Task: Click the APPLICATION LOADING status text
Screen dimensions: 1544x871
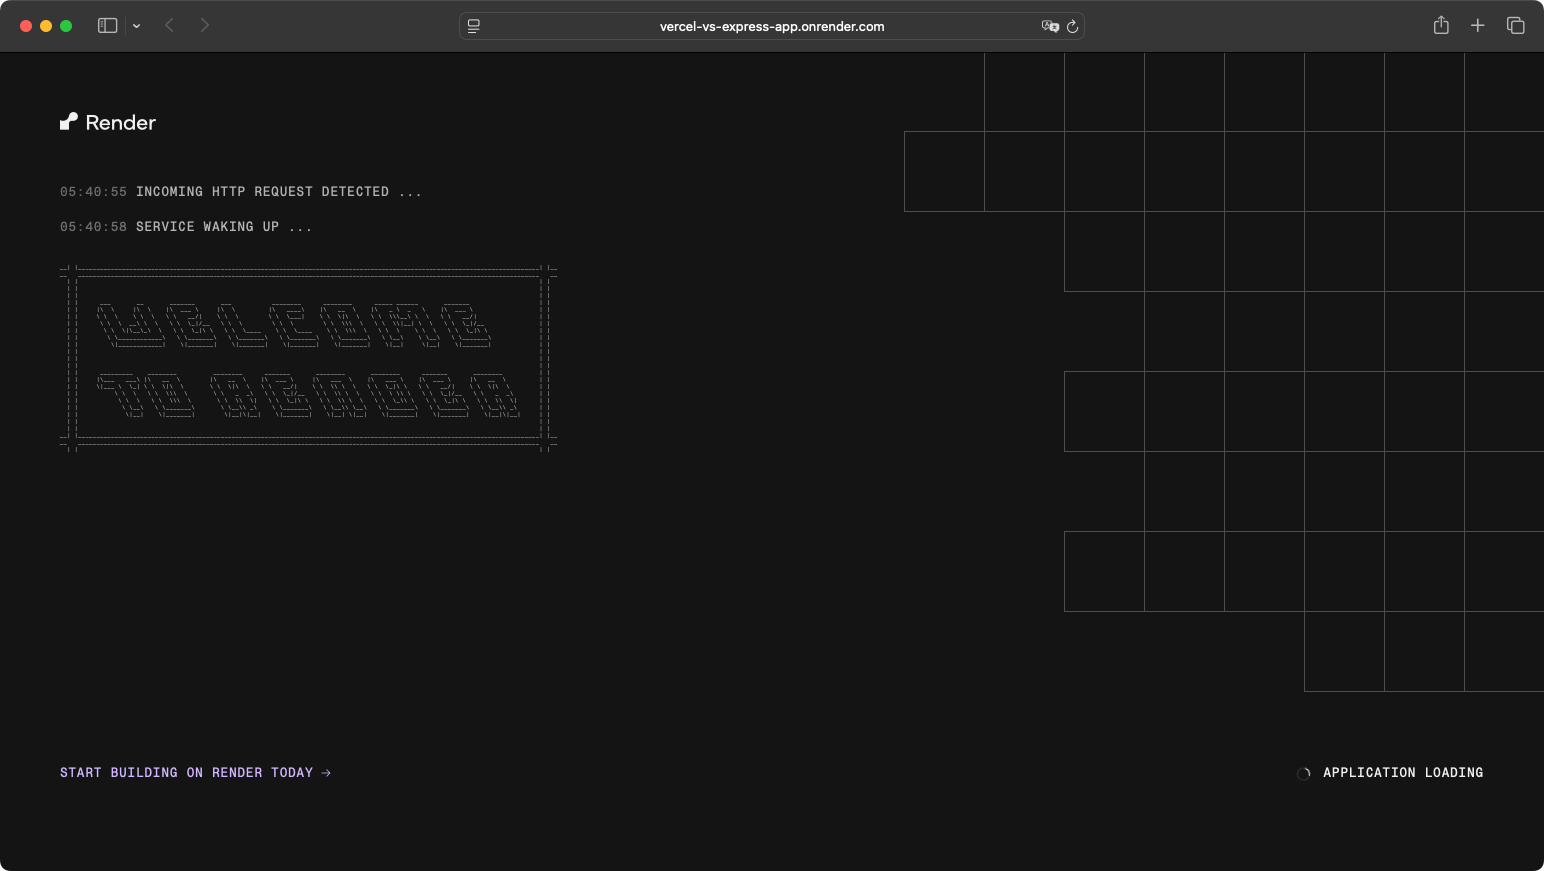Action: click(x=1403, y=772)
